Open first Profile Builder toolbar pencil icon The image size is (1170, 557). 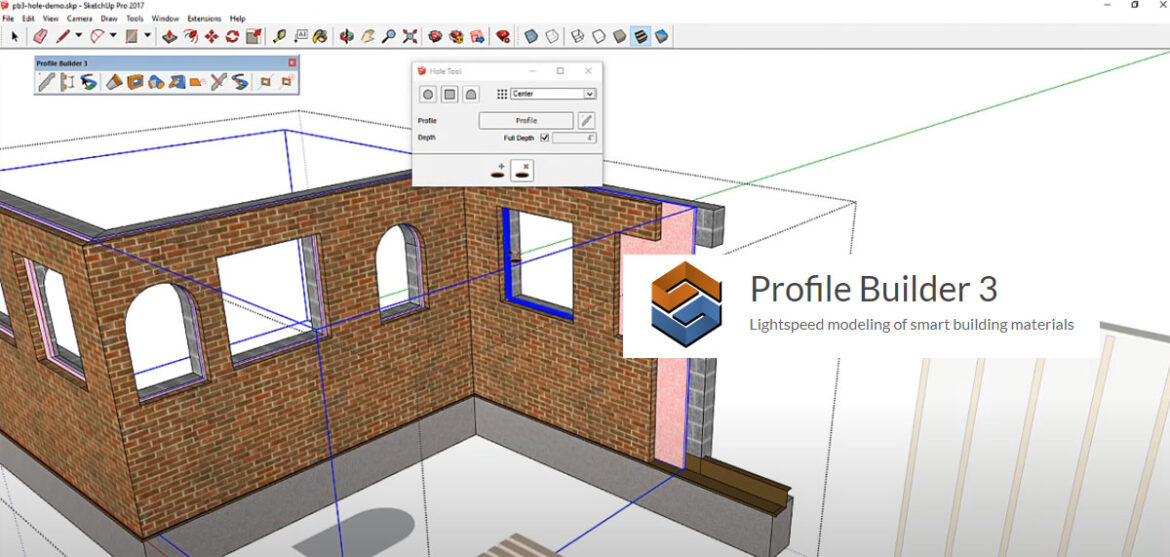tap(46, 82)
